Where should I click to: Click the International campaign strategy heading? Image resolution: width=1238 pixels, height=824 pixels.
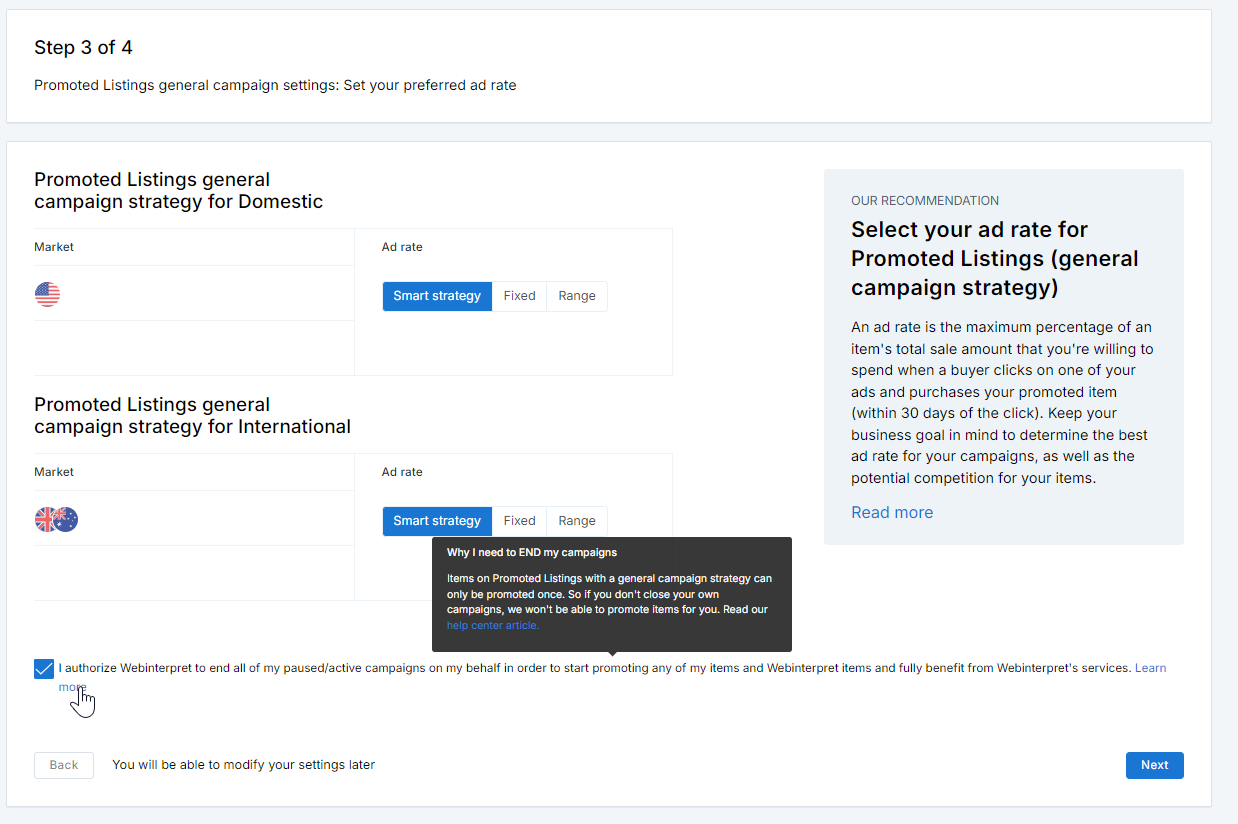pos(192,415)
